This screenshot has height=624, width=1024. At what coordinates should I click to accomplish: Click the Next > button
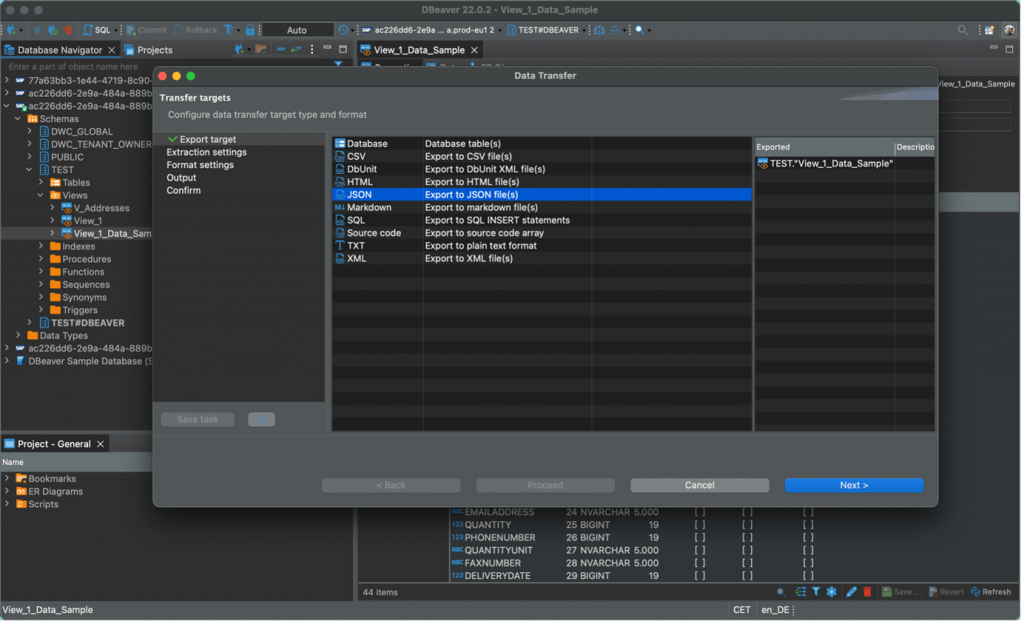click(854, 486)
